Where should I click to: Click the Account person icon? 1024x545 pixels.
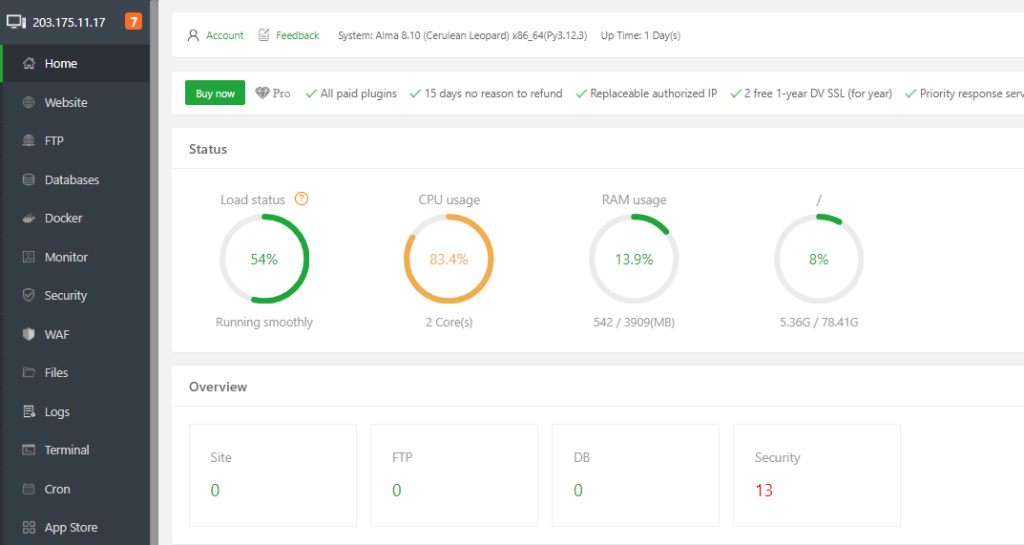point(193,35)
